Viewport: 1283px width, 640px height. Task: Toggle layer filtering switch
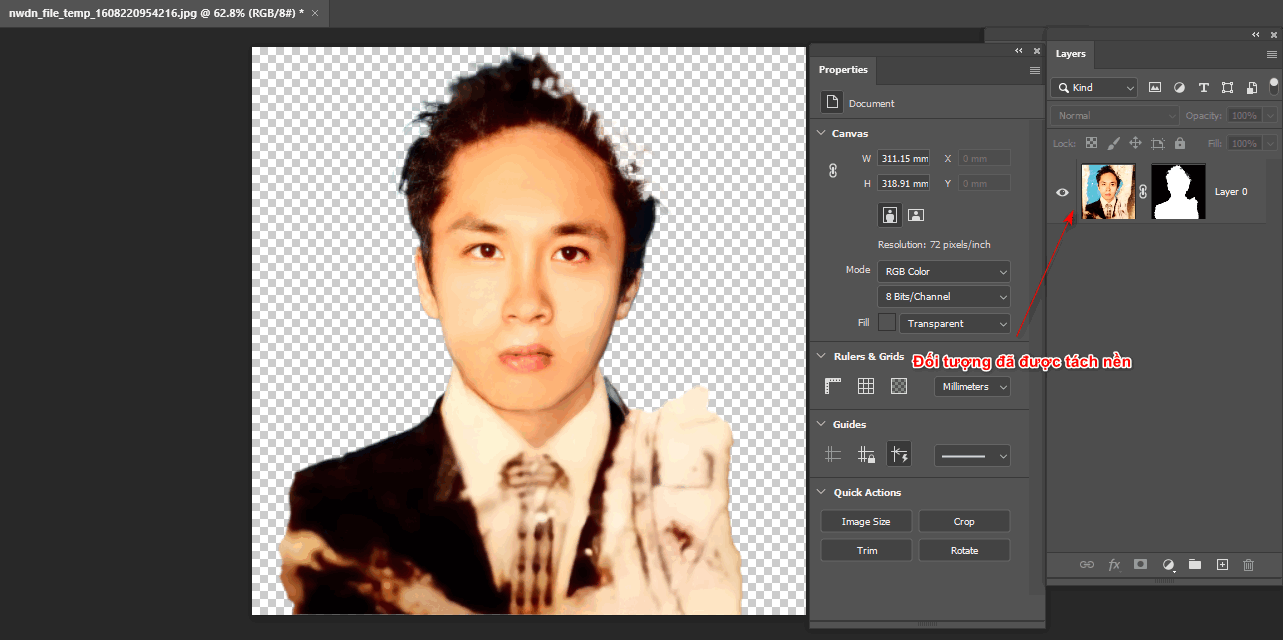click(1272, 87)
